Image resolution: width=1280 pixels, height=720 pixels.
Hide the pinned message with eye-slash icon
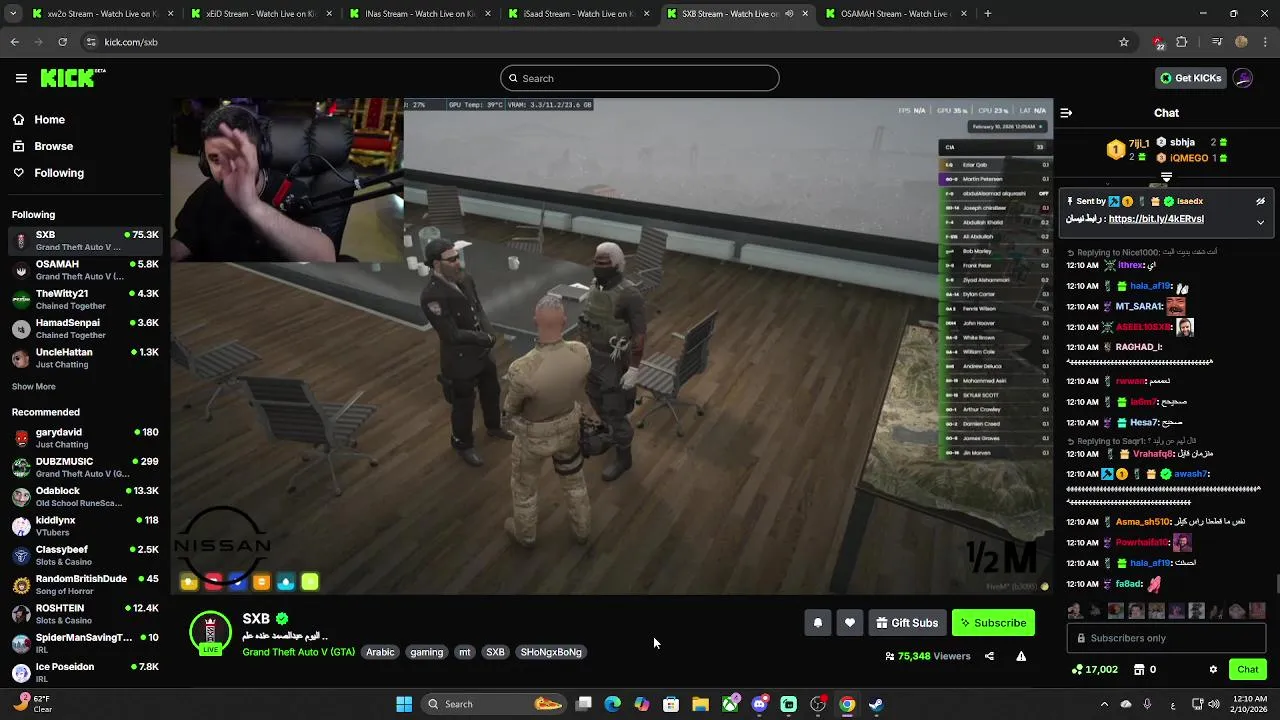(1260, 201)
